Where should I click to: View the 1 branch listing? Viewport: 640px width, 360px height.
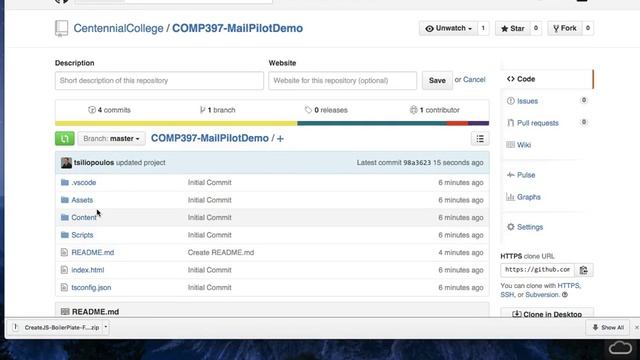pyautogui.click(x=218, y=110)
